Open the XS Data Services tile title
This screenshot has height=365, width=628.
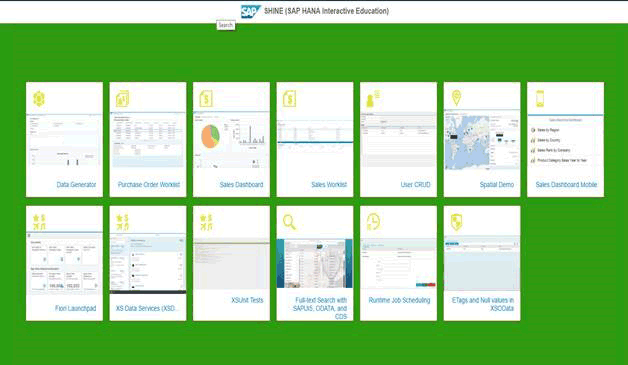146,309
